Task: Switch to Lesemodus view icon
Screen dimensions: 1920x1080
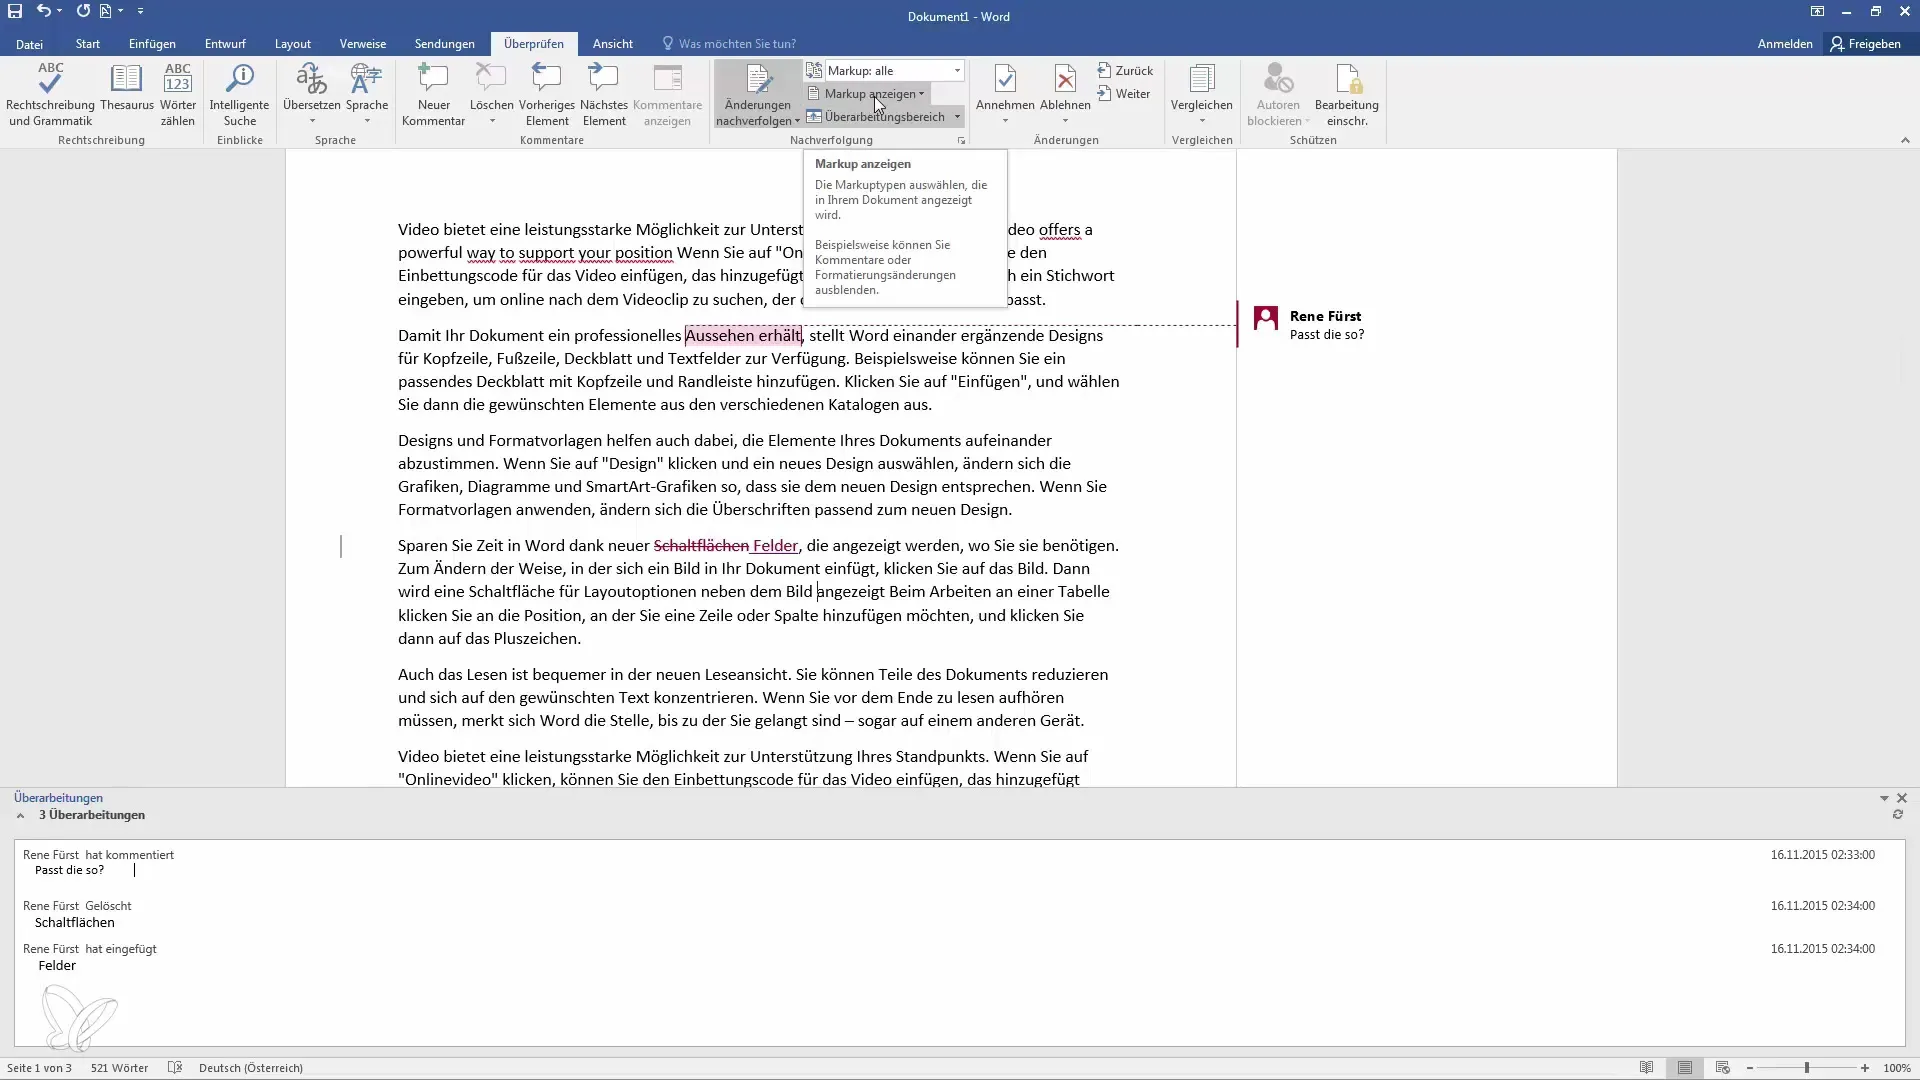Action: pos(1647,1068)
